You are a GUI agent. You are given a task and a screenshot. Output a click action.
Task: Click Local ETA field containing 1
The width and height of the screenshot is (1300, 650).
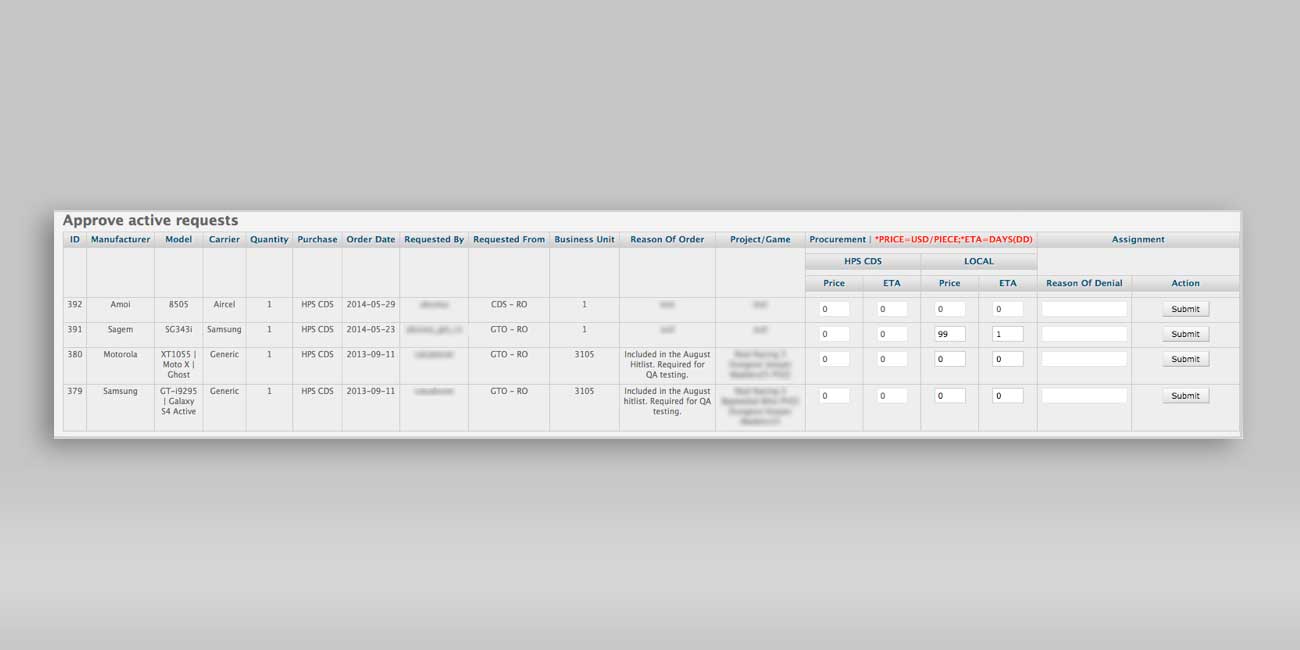coord(1007,334)
